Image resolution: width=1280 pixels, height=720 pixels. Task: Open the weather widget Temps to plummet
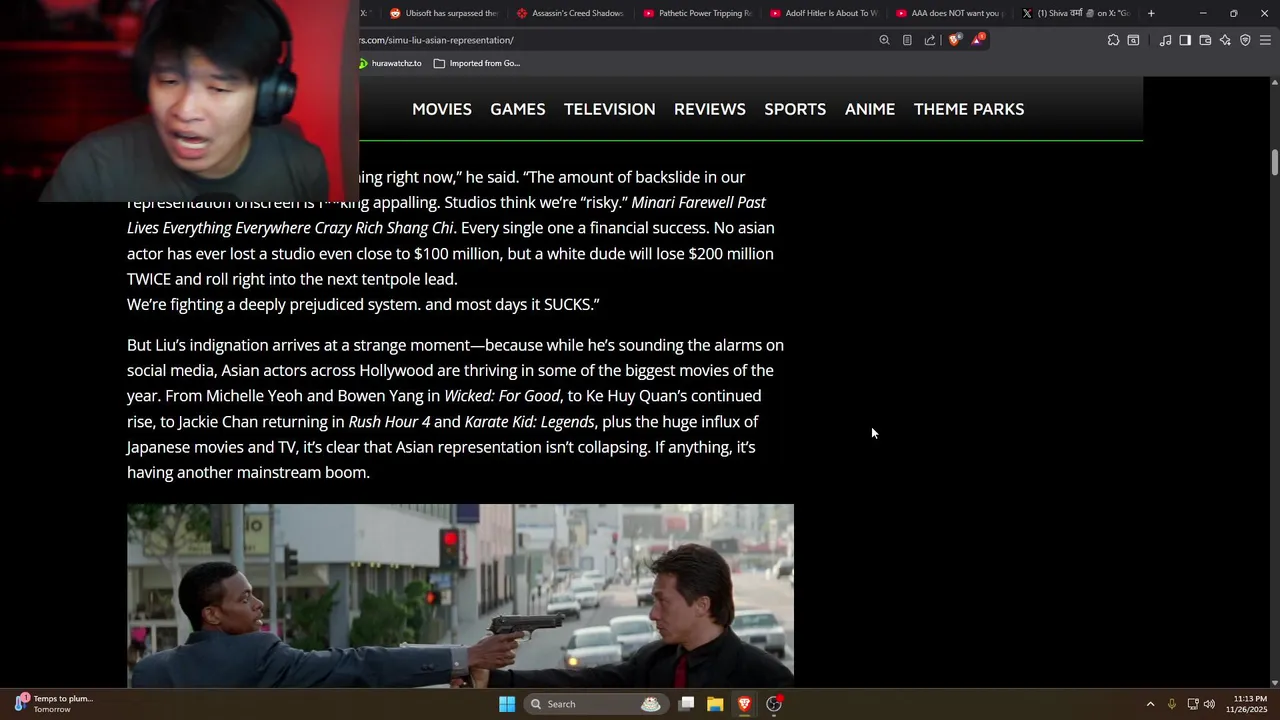point(53,704)
